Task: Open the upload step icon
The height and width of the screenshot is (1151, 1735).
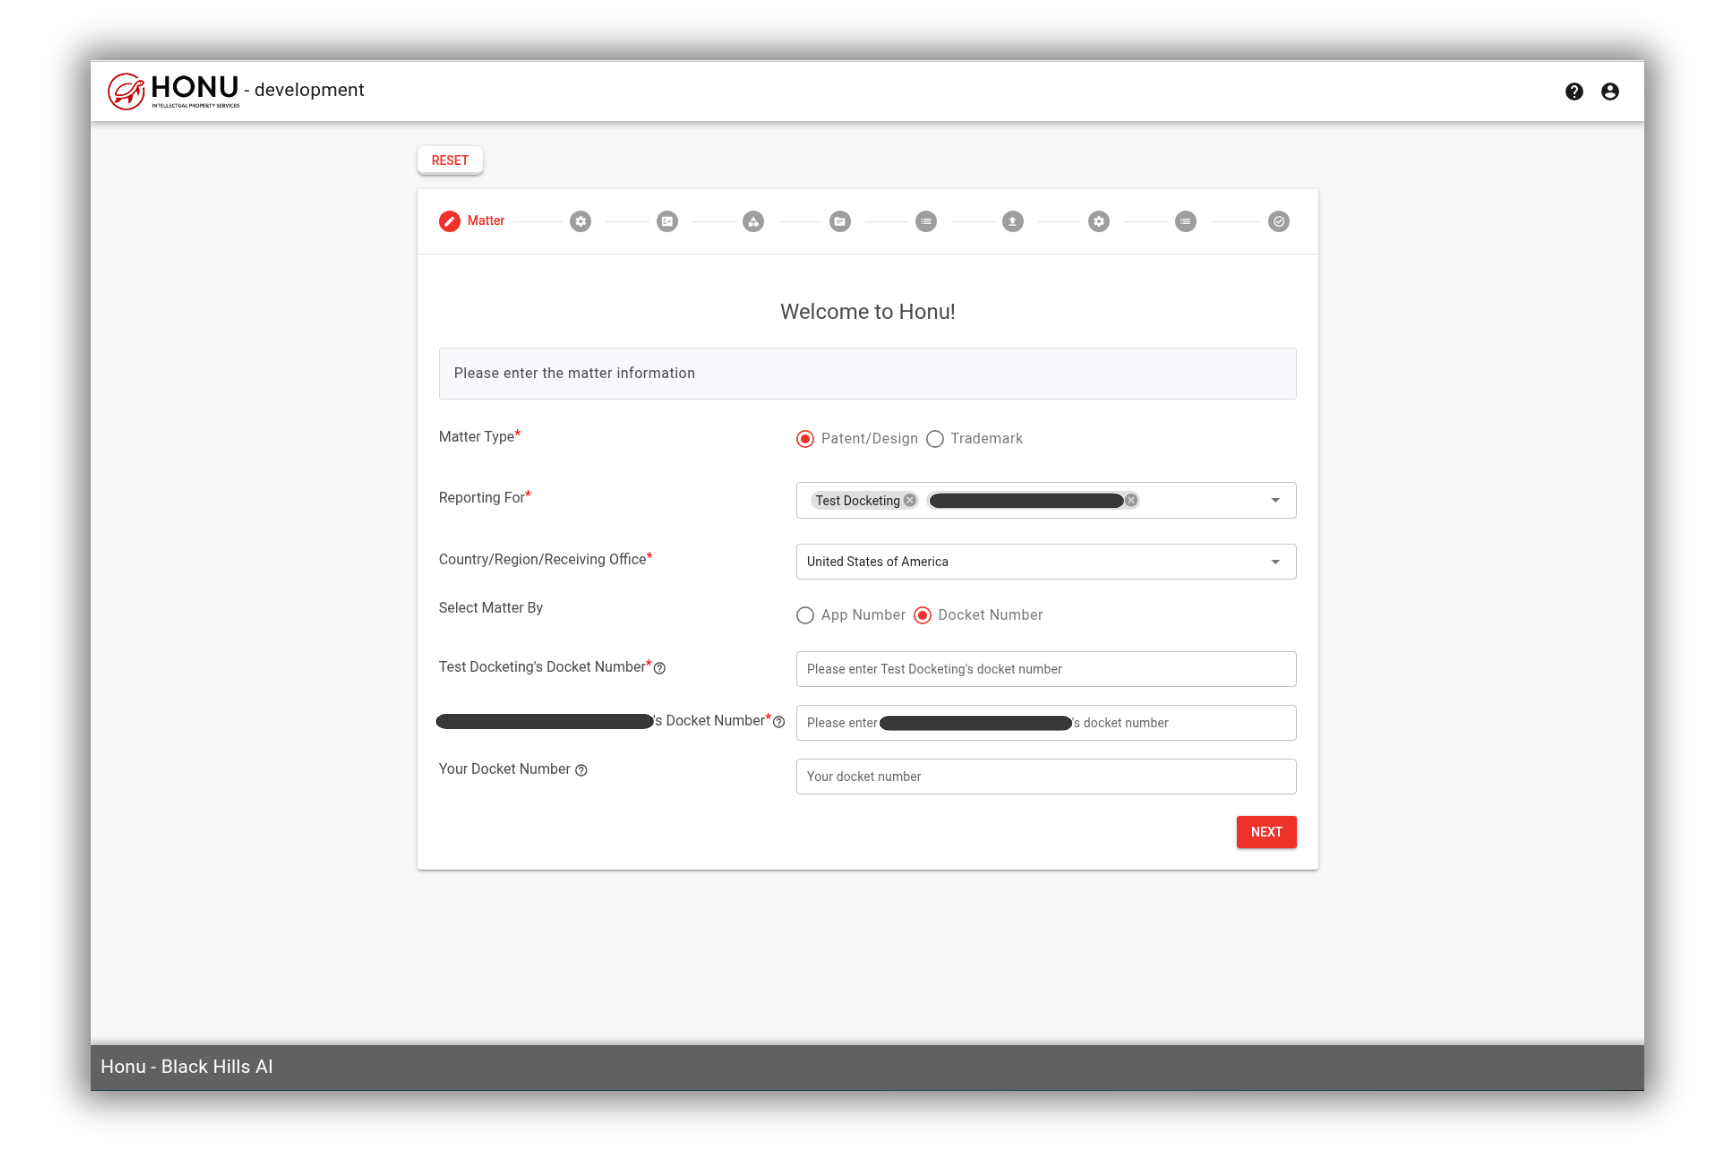Action: [1013, 221]
